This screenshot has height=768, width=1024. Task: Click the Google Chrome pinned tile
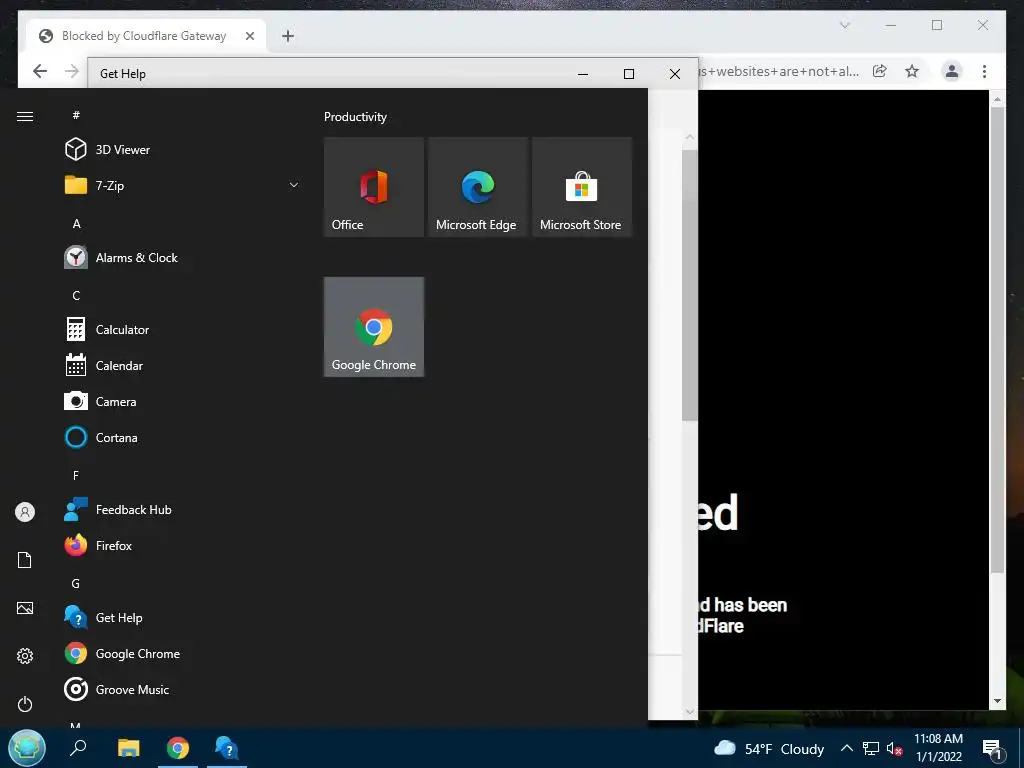click(374, 327)
